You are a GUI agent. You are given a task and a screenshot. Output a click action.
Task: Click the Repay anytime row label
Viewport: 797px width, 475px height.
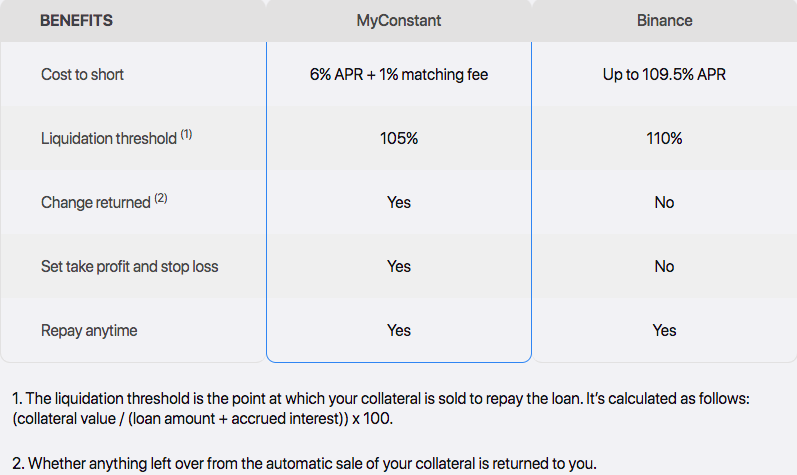[x=89, y=331]
